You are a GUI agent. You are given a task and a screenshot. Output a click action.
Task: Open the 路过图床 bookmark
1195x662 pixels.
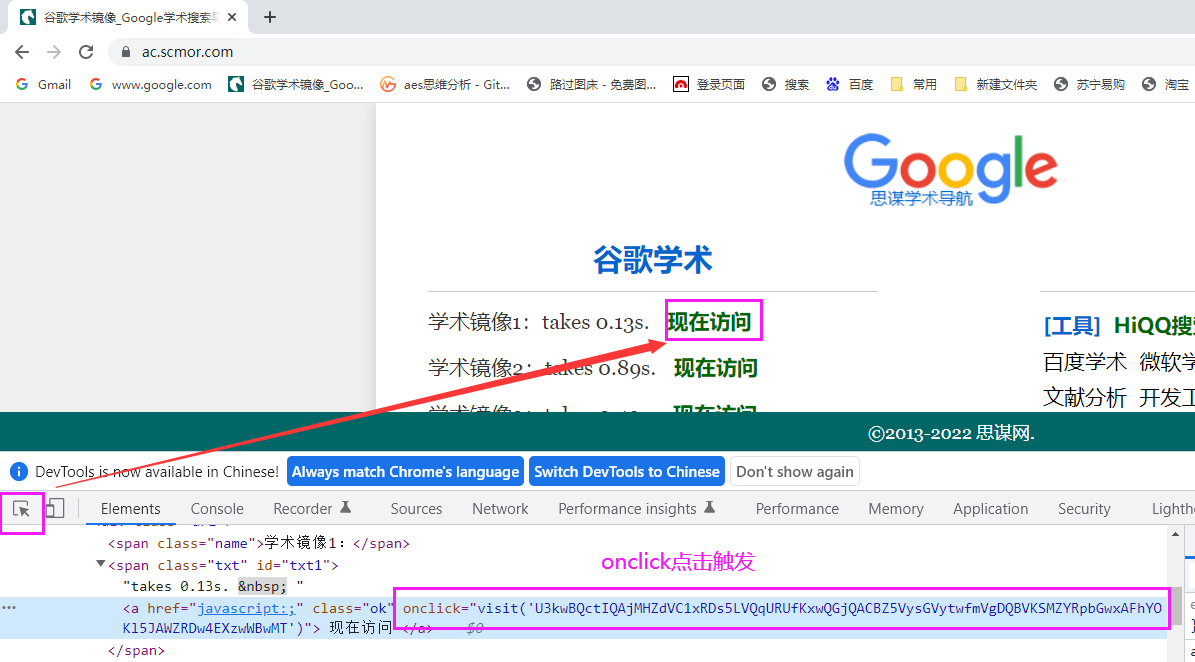(x=591, y=85)
